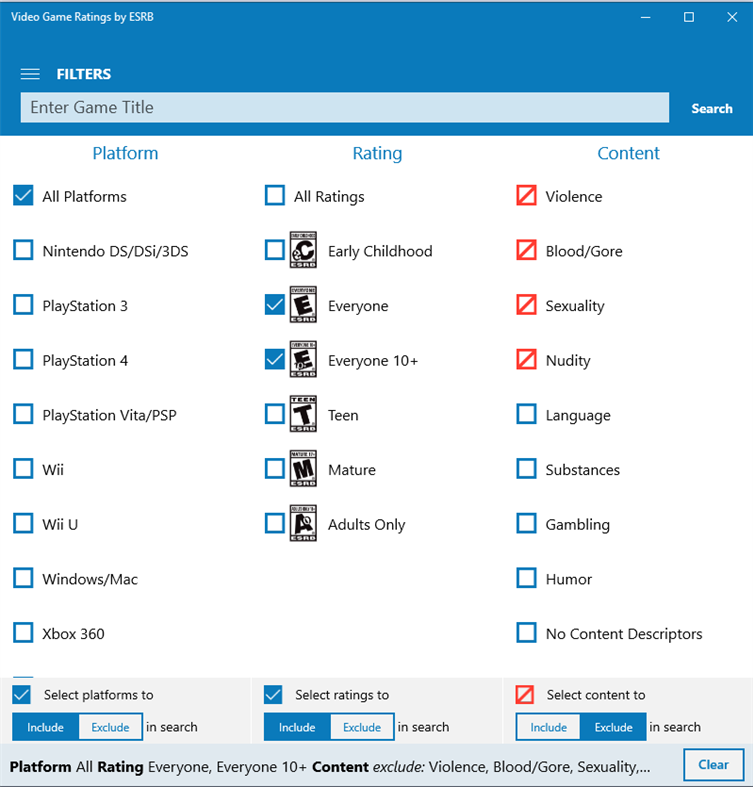This screenshot has width=753, height=787.
Task: Click the Search button
Action: (712, 108)
